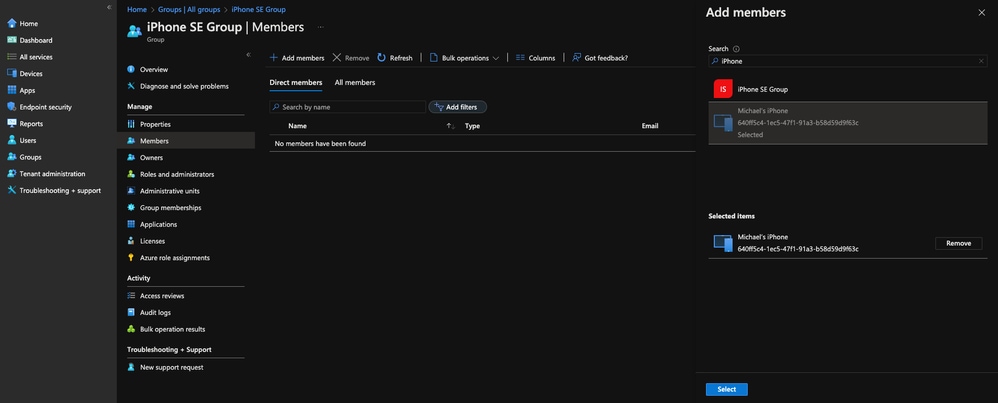Open the Group memberships label in the menu

171,208
